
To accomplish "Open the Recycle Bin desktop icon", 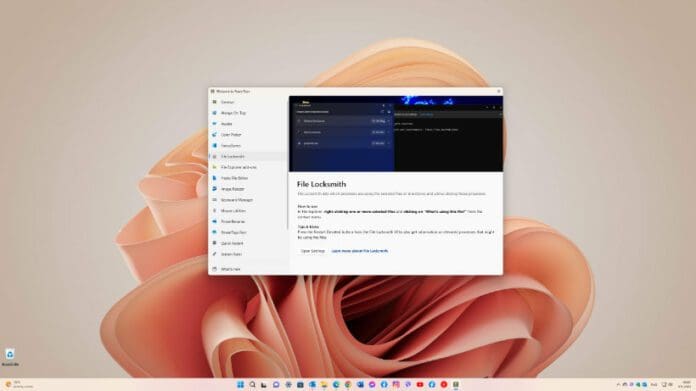I will tap(10, 357).
